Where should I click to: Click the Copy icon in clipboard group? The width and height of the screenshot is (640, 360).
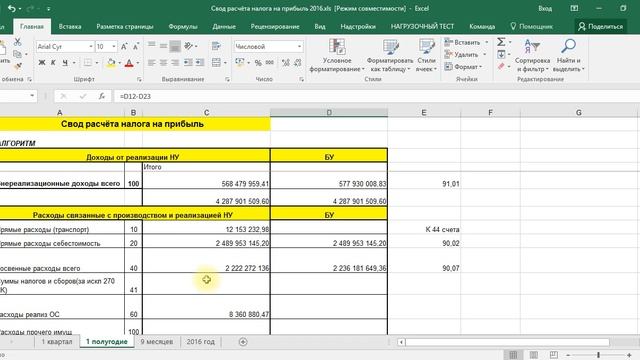[17, 53]
